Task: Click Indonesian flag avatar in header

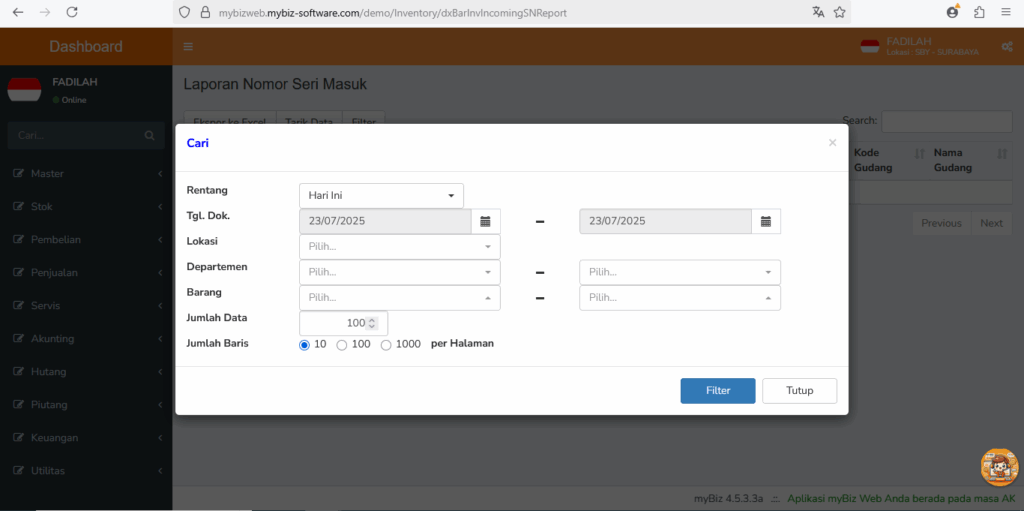Action: 870,46
